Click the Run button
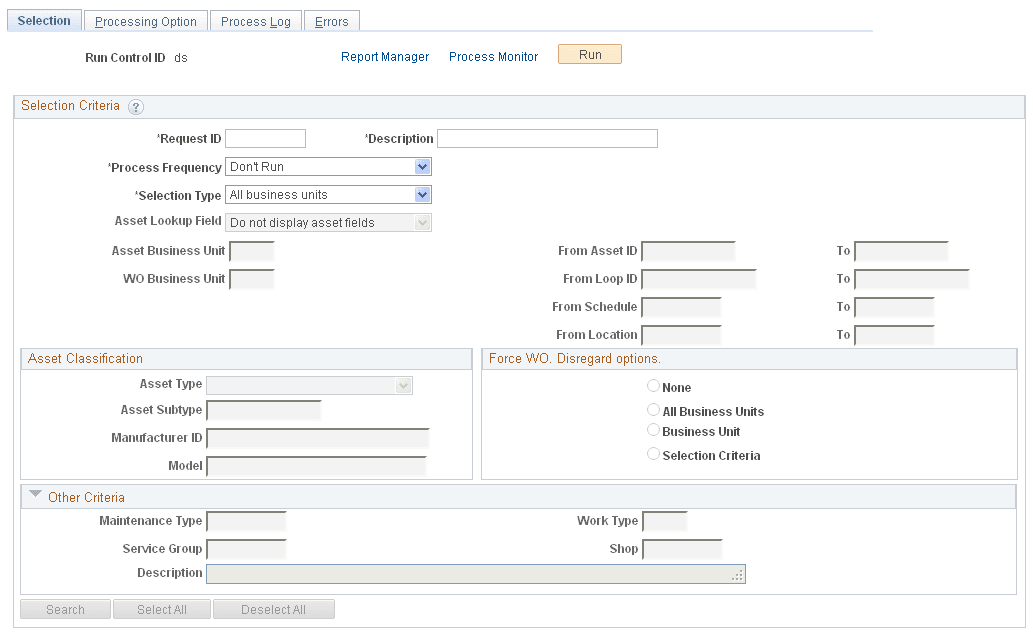 coord(589,54)
